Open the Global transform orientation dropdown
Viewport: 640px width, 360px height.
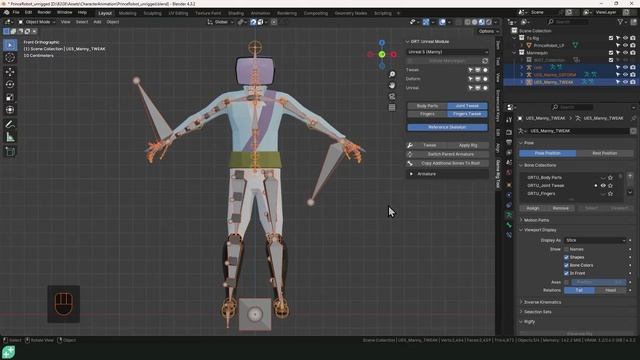point(220,22)
